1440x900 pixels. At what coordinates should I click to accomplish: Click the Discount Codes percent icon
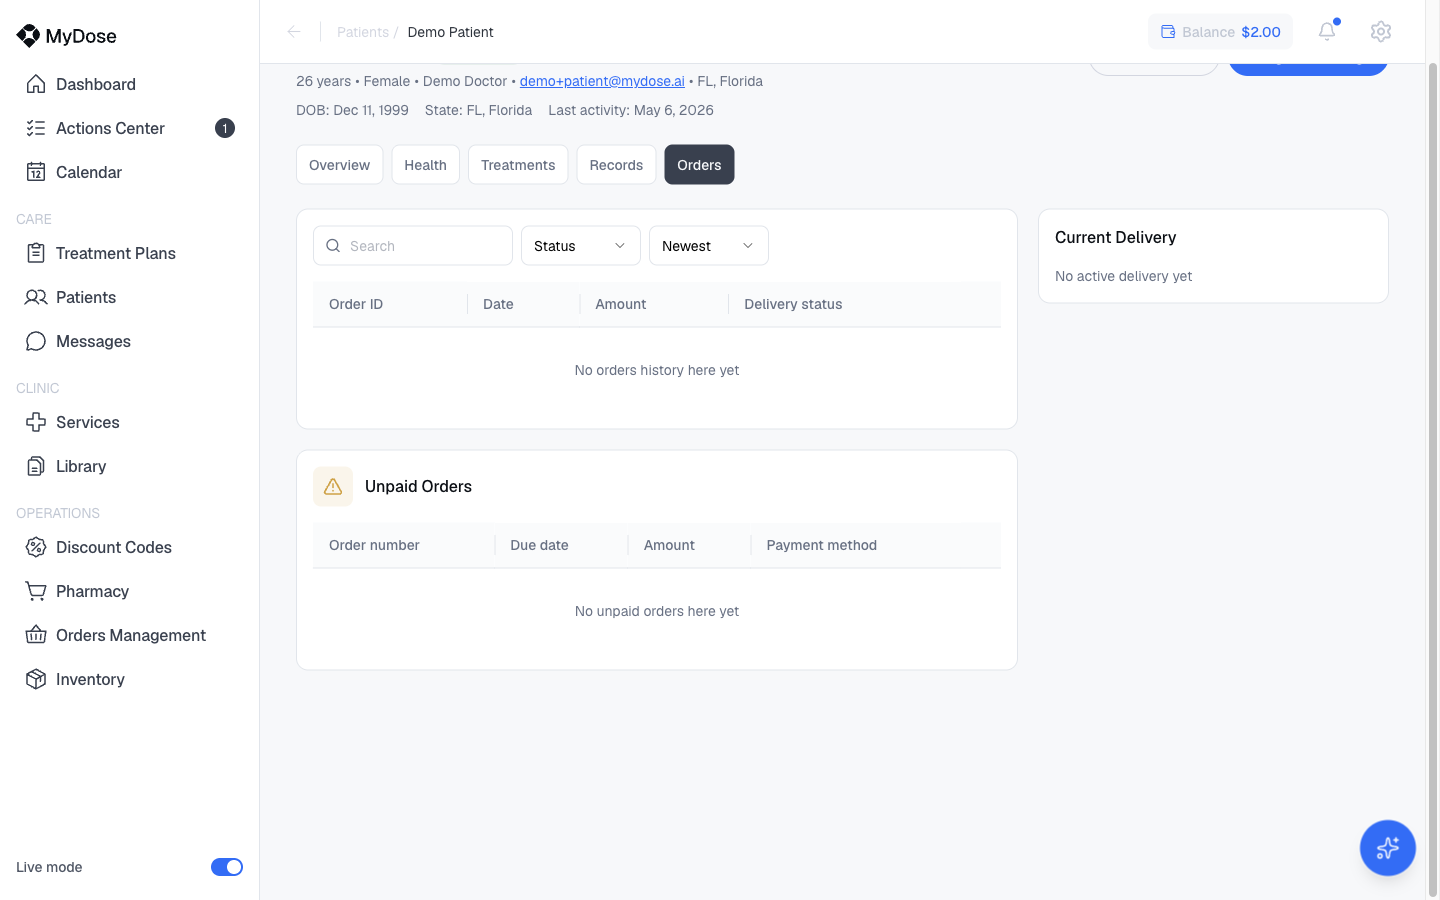point(36,547)
